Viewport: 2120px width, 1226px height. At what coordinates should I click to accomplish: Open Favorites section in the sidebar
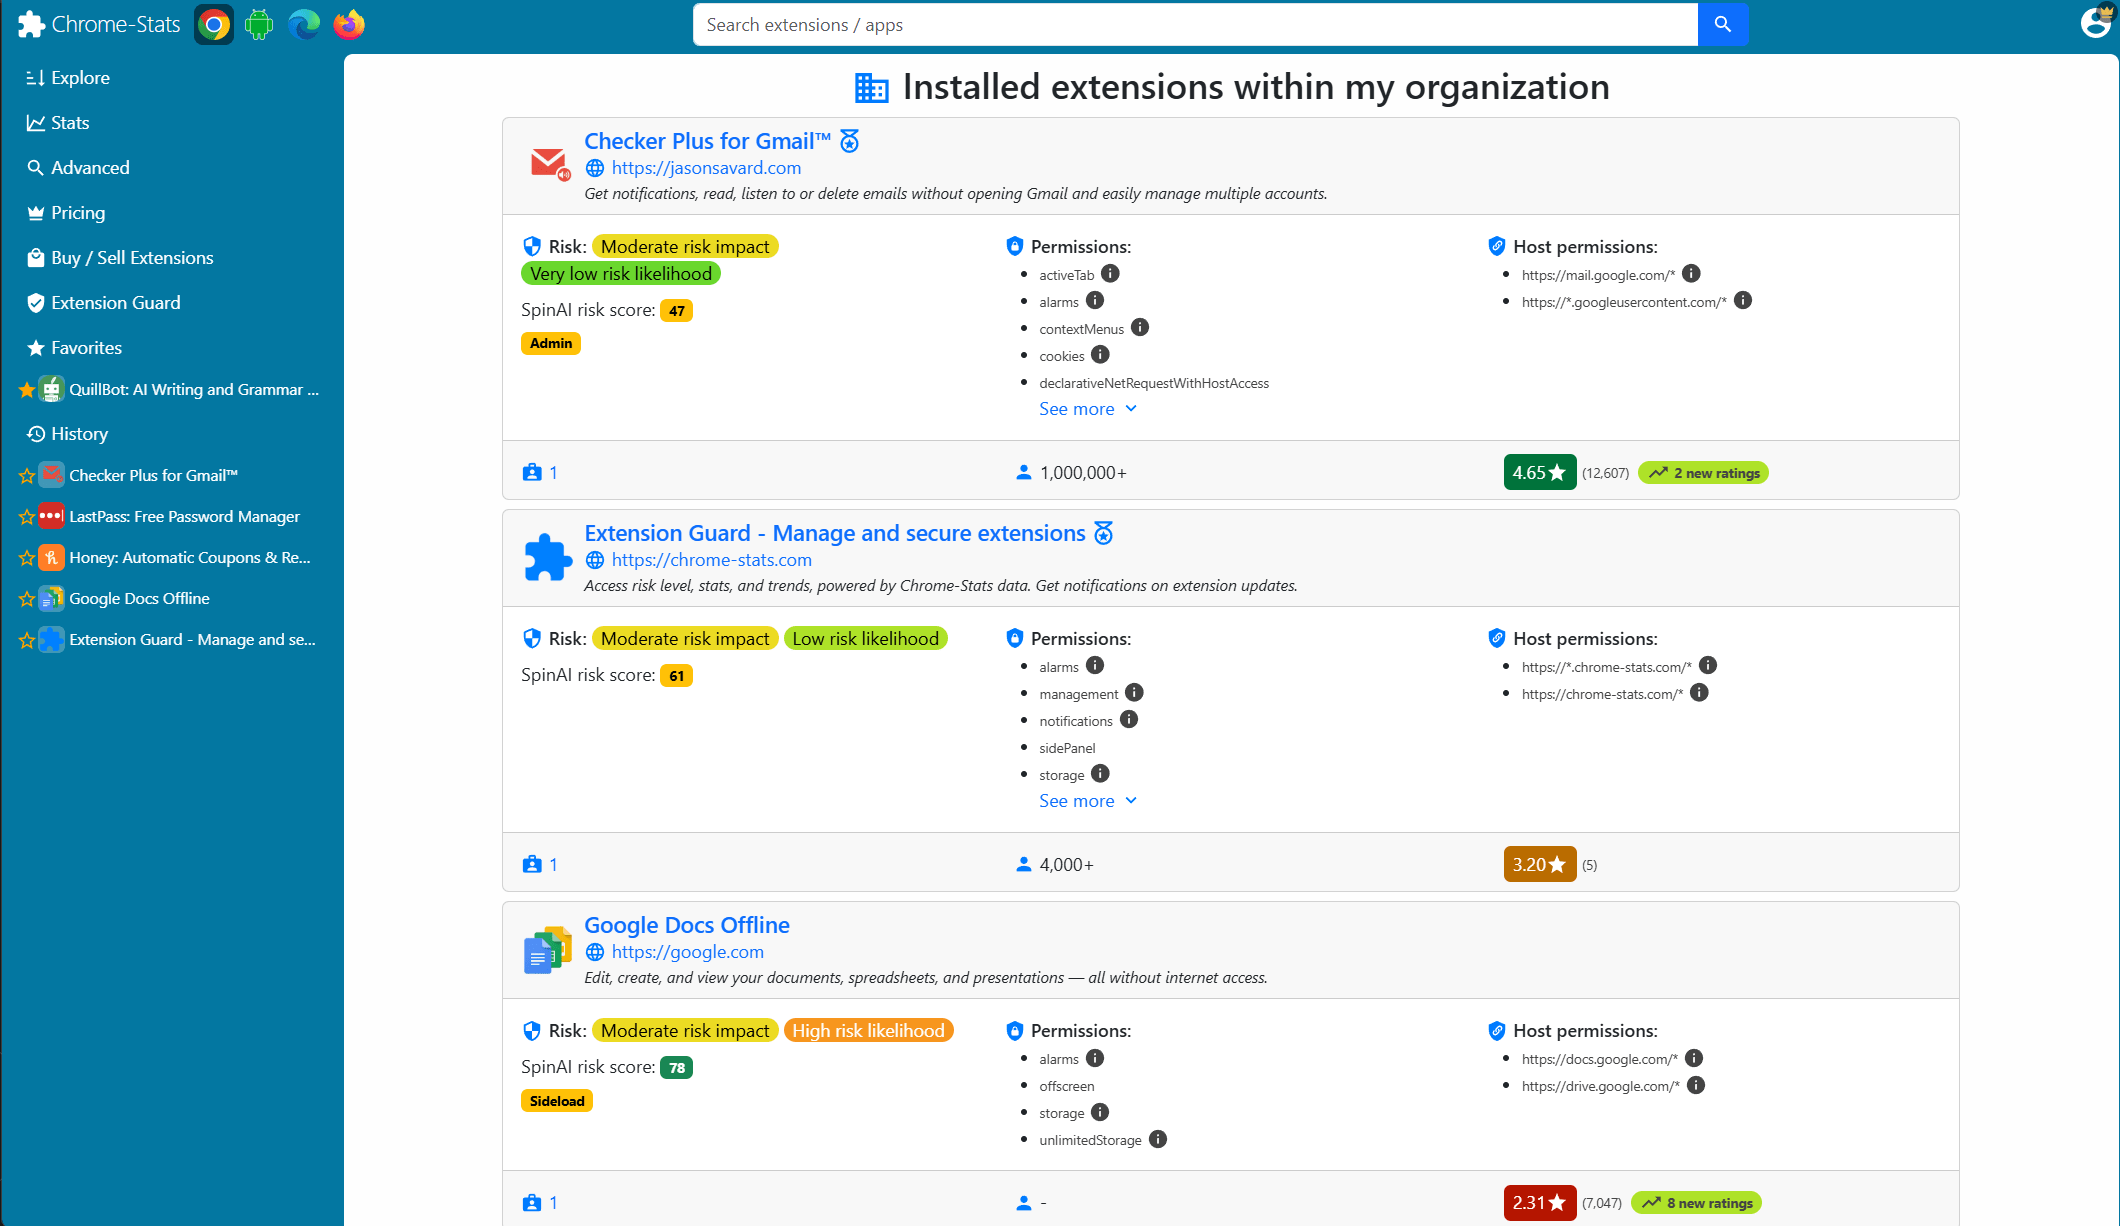pos(74,348)
